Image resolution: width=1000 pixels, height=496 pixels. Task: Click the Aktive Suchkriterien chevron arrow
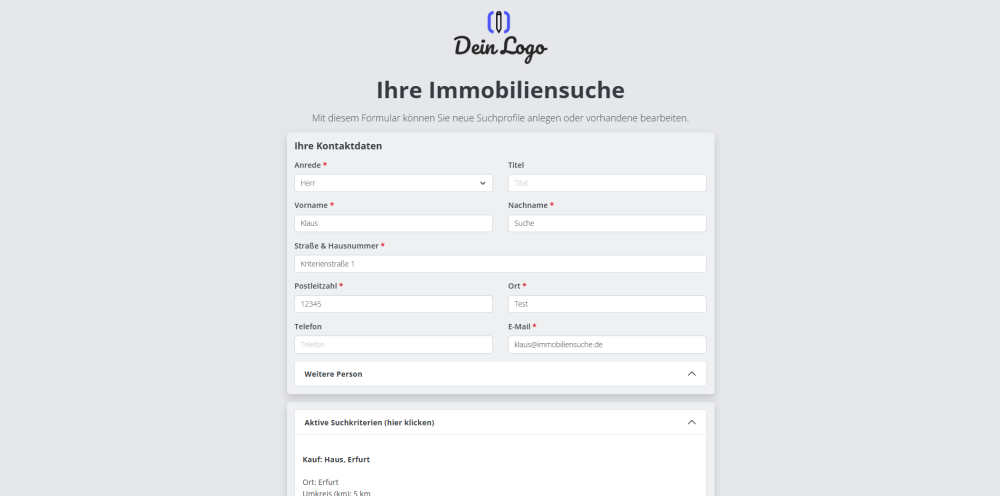pos(691,422)
